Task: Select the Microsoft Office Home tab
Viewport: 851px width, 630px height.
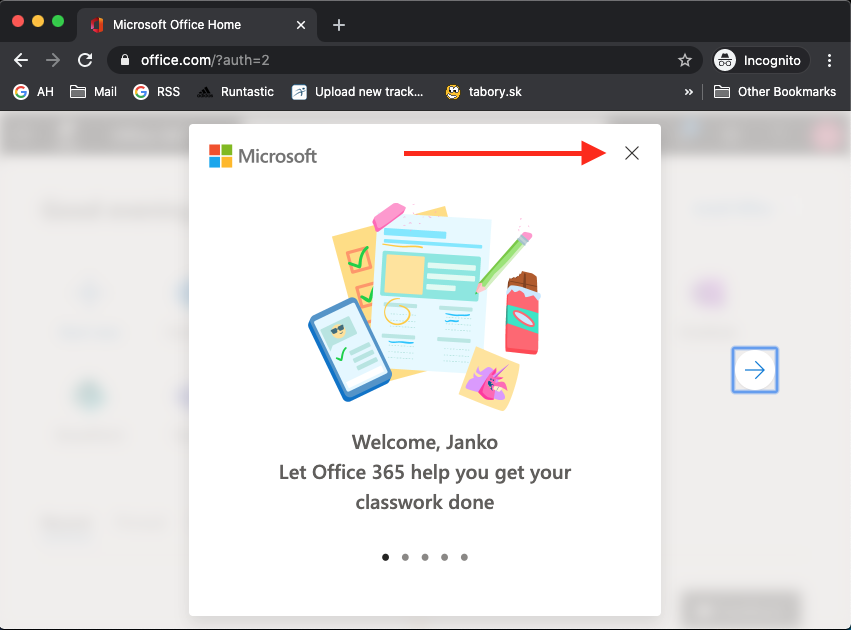Action: pyautogui.click(x=190, y=25)
